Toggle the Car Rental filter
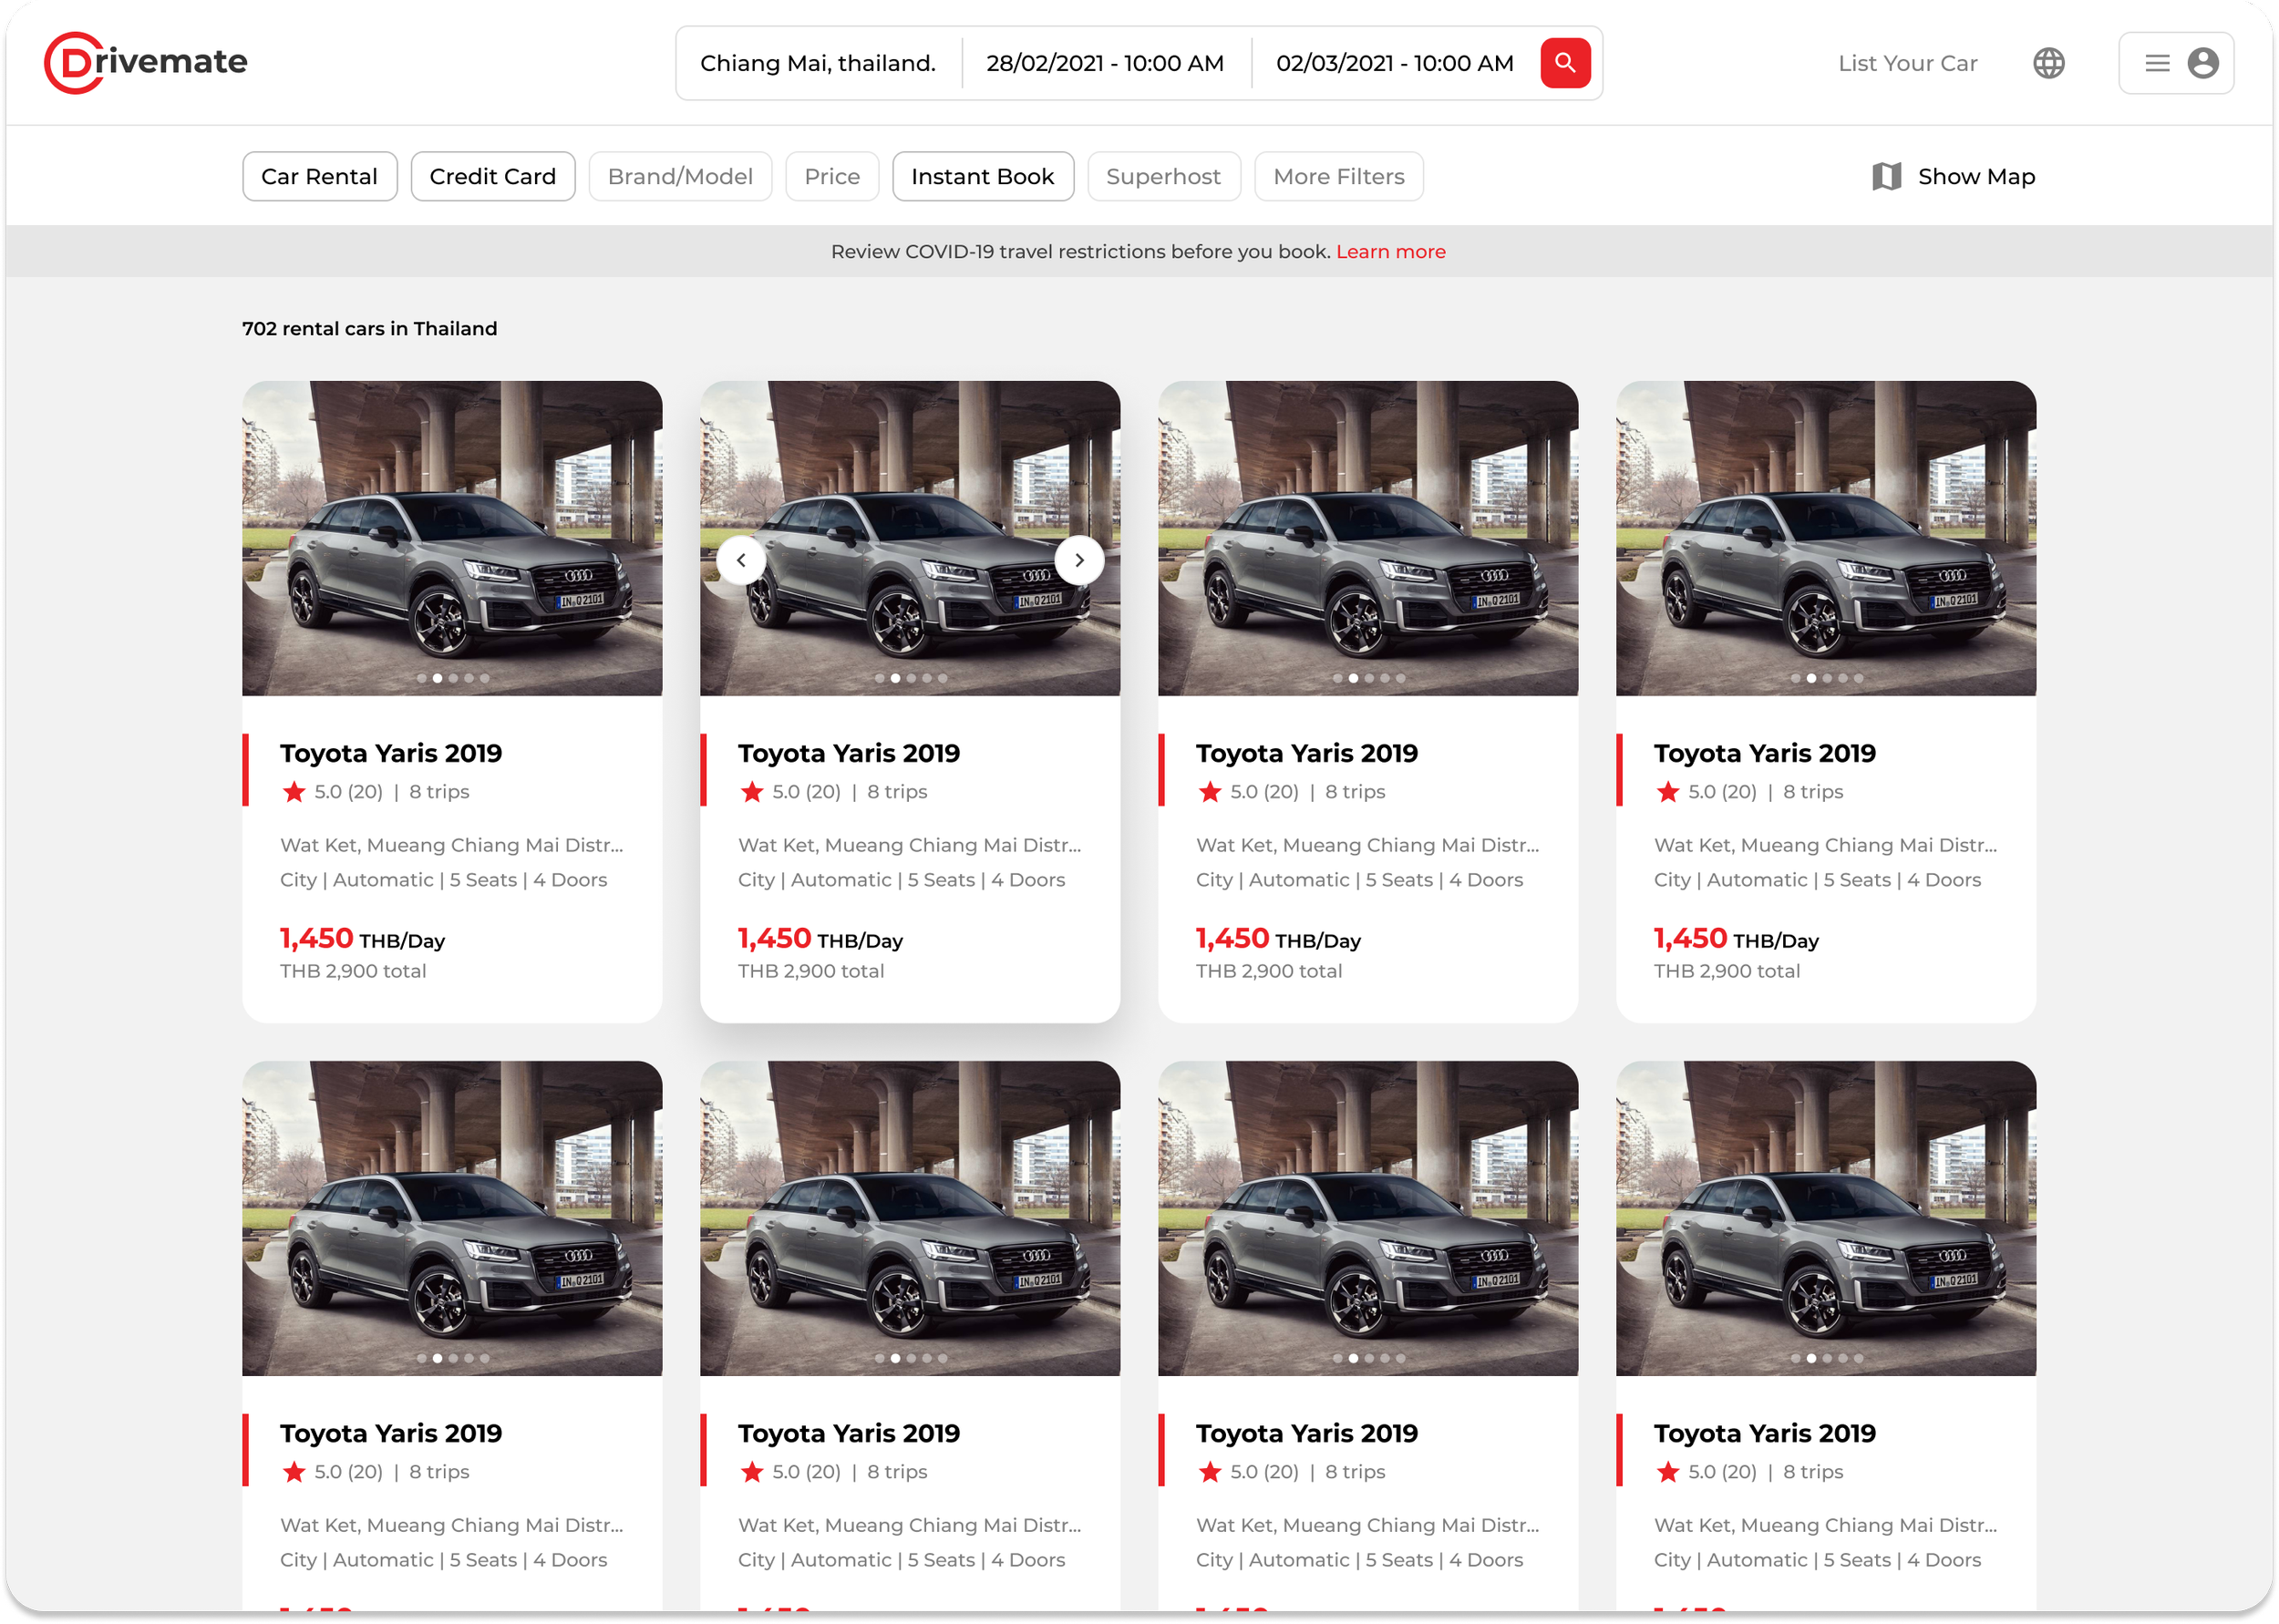This screenshot has height=1624, width=2279. click(319, 176)
